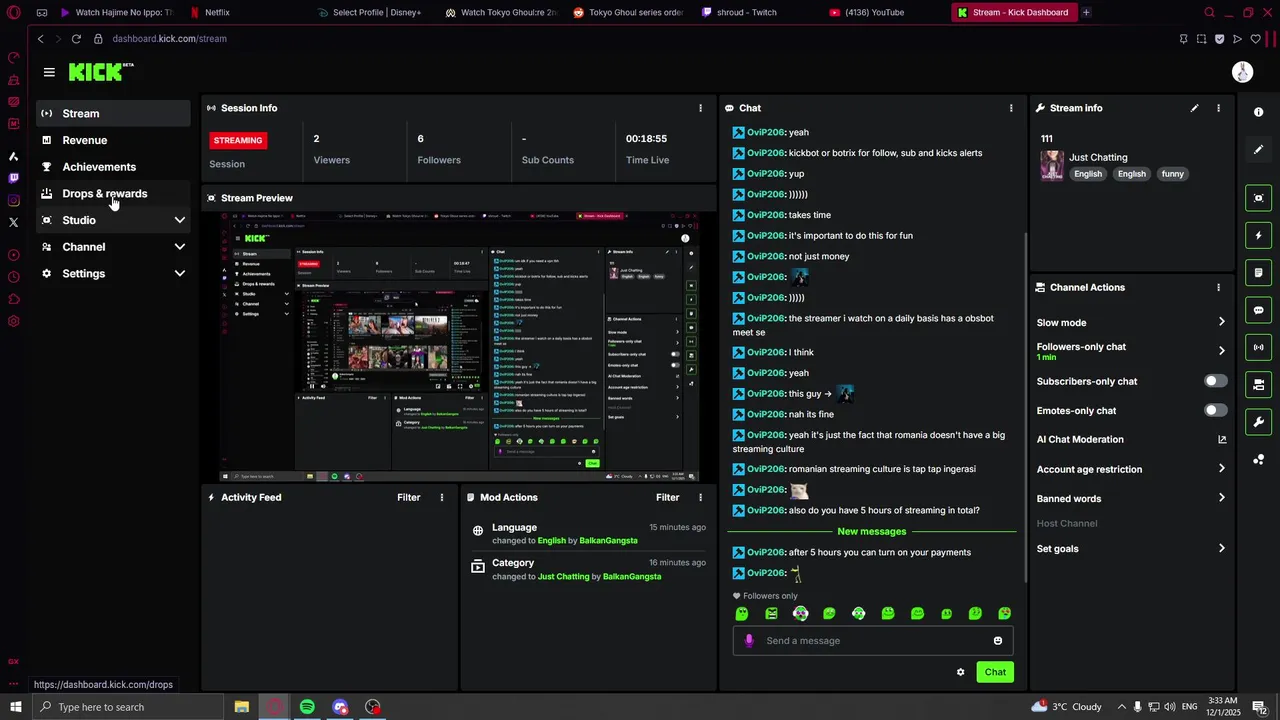
Task: Toggle the lightning bolt panel icon in right sidebar
Action: pyautogui.click(x=1258, y=235)
